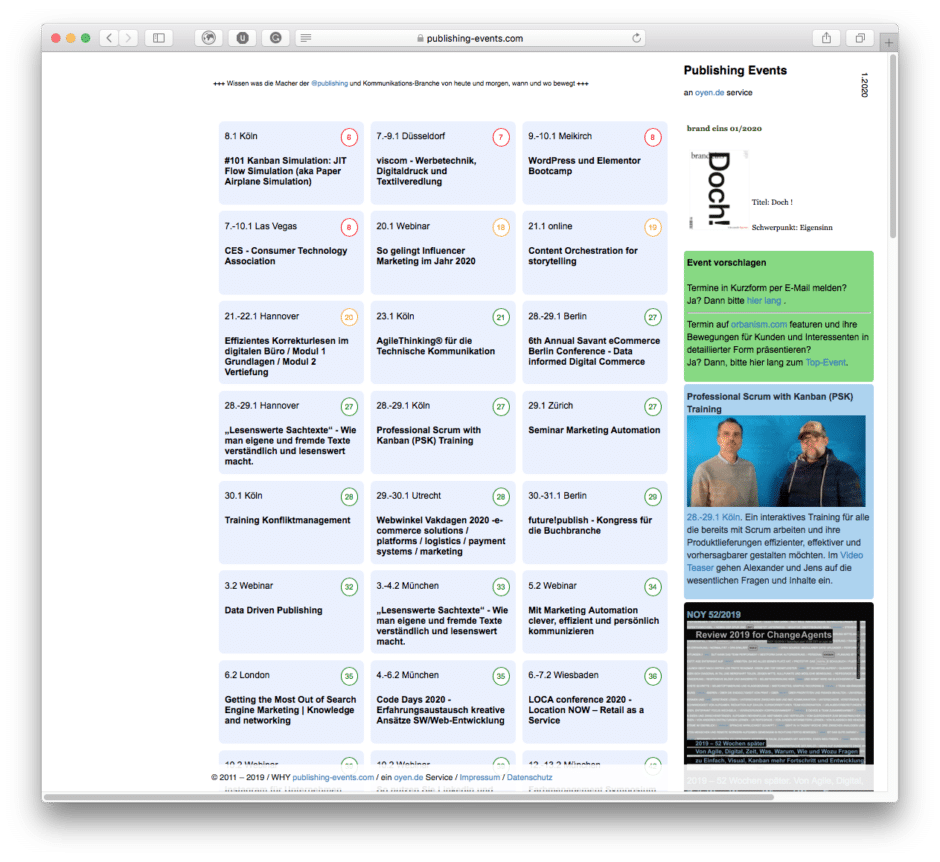Click the Grammarly extension icon in toolbar
This screenshot has width=940, height=862.
275,38
